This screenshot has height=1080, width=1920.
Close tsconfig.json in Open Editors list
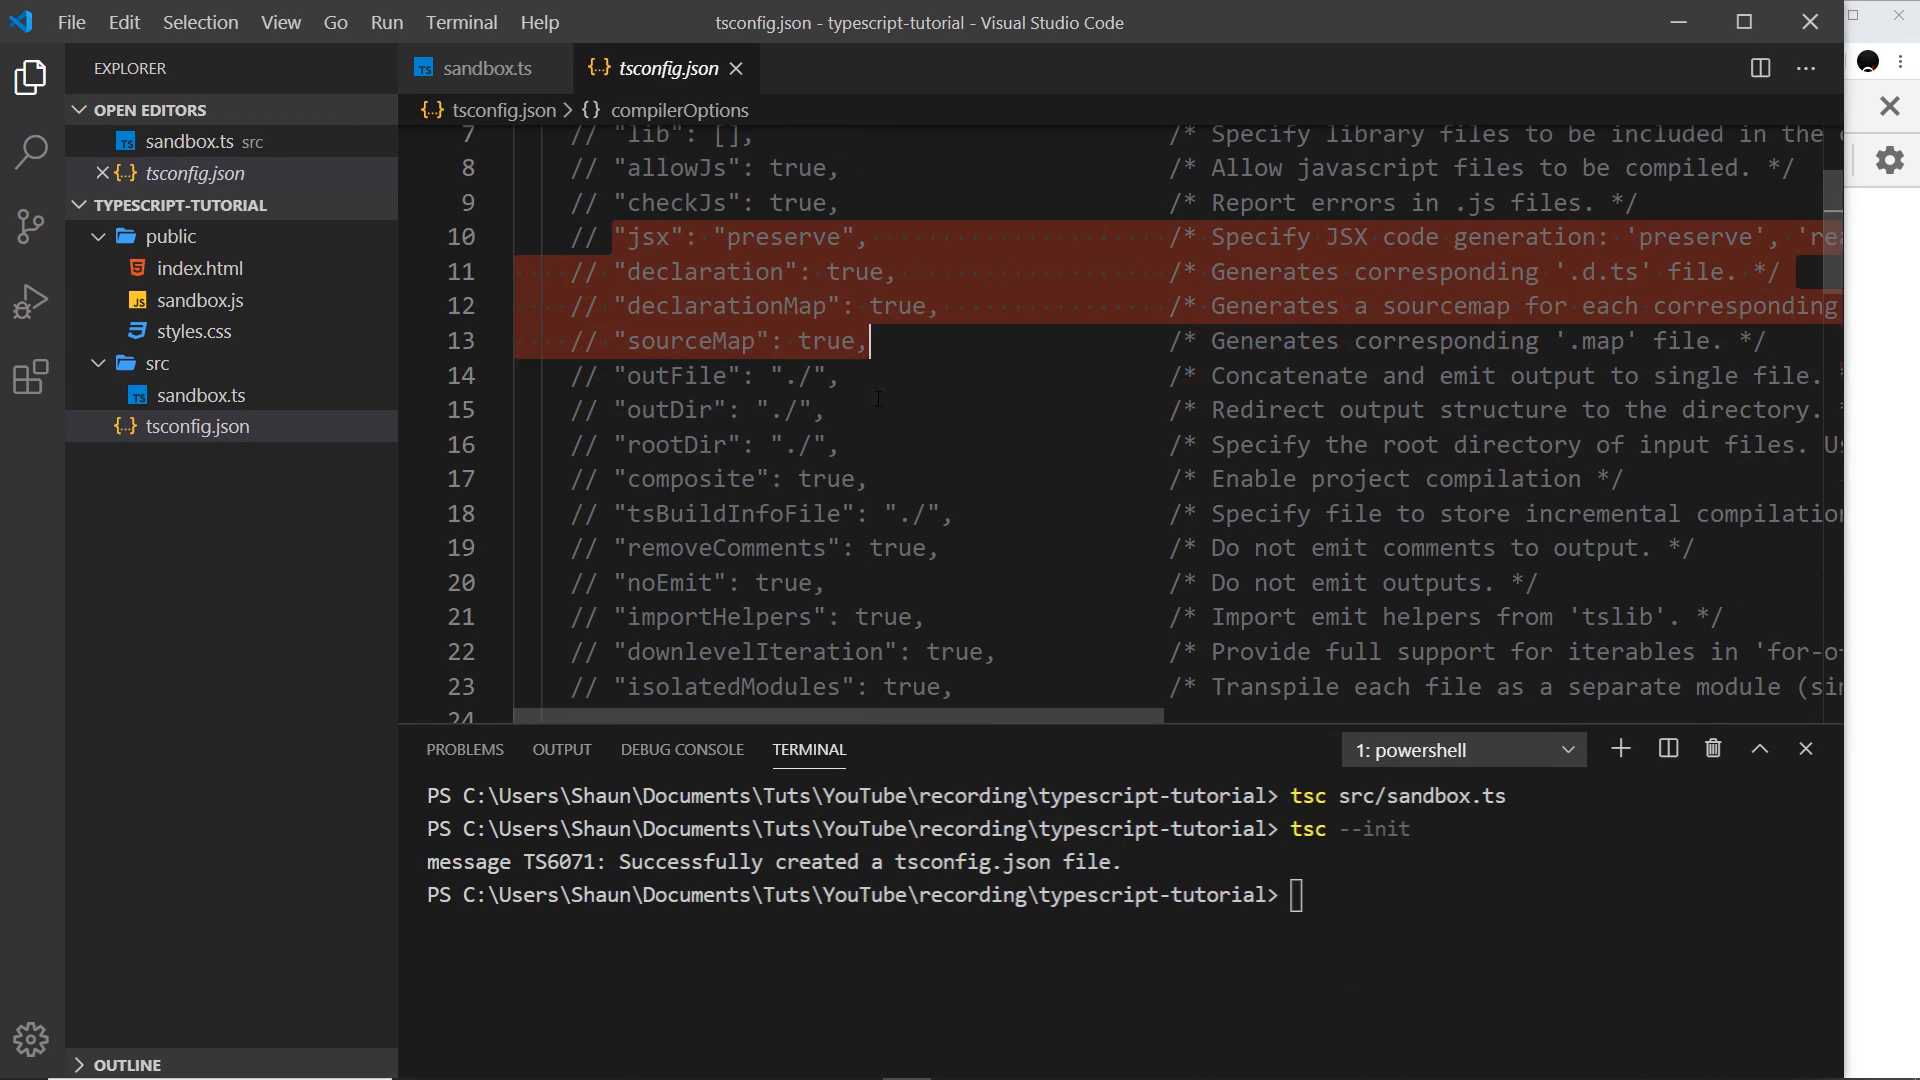click(102, 173)
